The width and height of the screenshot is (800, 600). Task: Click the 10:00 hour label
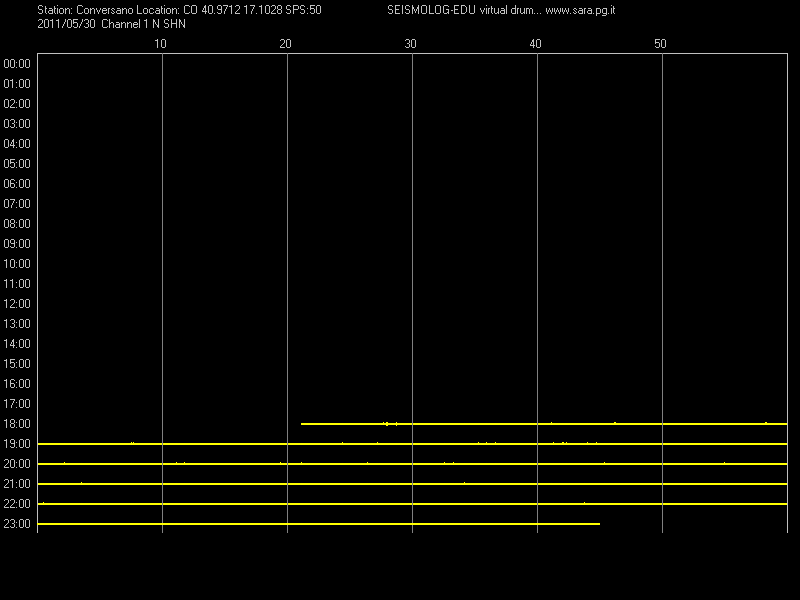(x=17, y=264)
